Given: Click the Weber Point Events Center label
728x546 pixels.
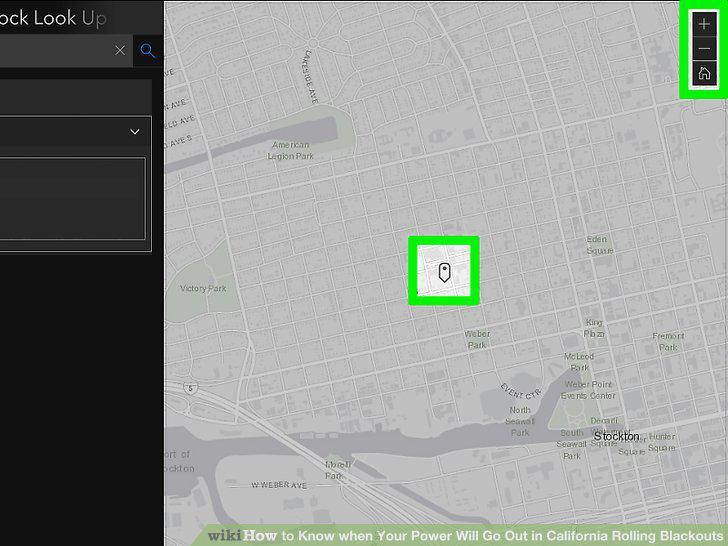Looking at the screenshot, I should [588, 390].
